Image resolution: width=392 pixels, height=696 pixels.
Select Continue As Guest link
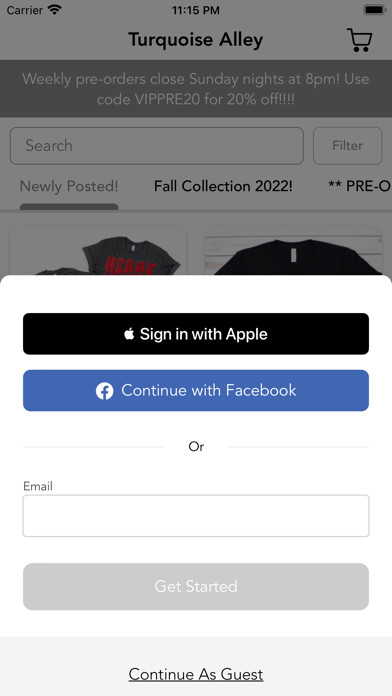[196, 674]
